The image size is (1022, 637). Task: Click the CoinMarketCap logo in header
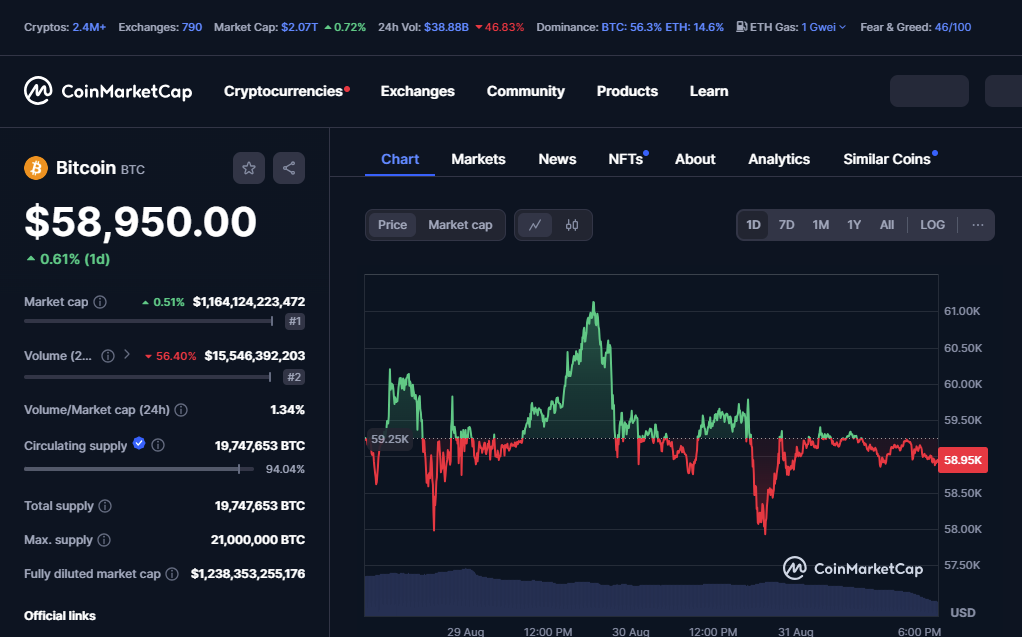pos(108,91)
